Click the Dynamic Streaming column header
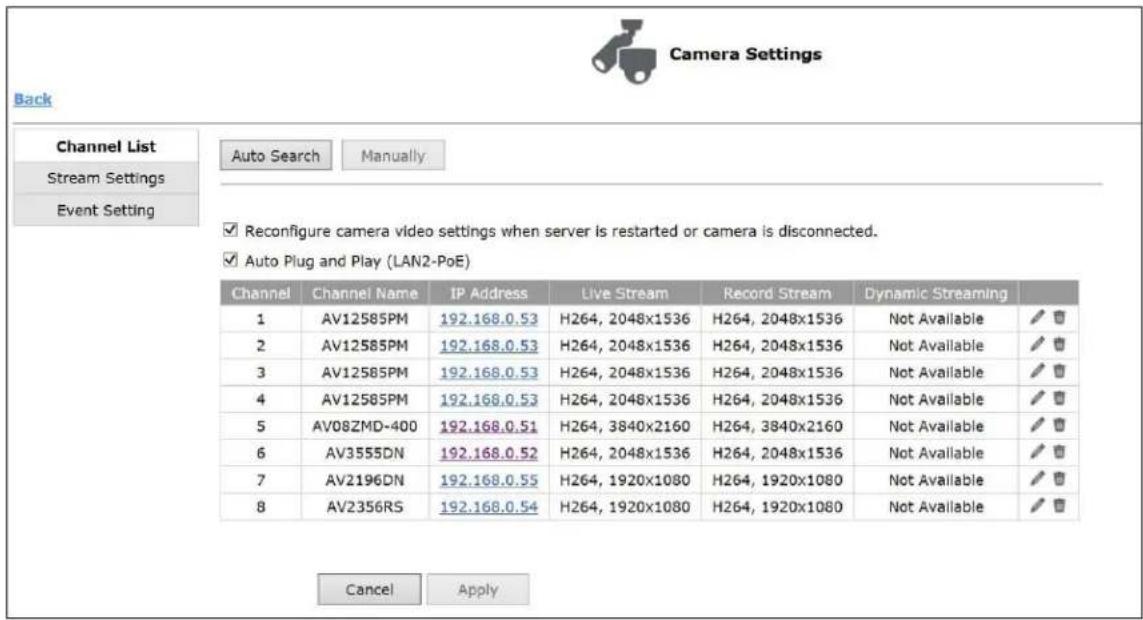1143x620 pixels. point(936,294)
